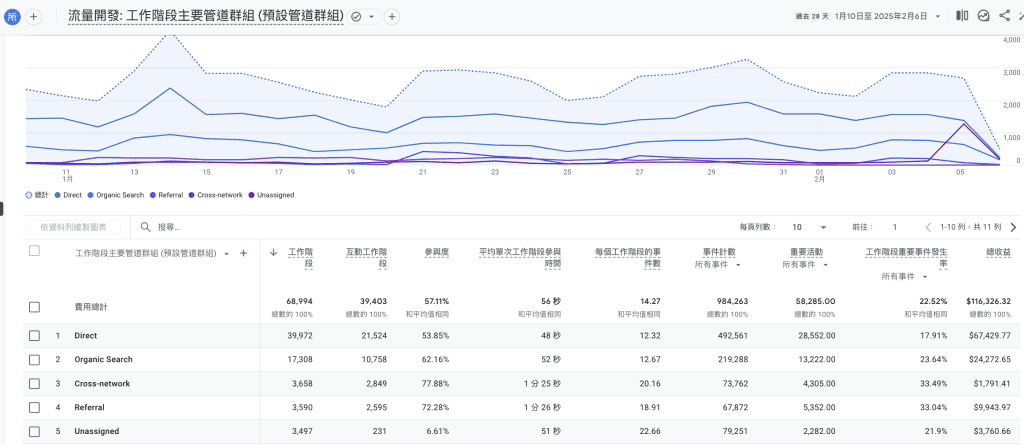Click the 1-10 列，共 11 列 pagination text
Screen dimensions: 1024x445
point(970,227)
